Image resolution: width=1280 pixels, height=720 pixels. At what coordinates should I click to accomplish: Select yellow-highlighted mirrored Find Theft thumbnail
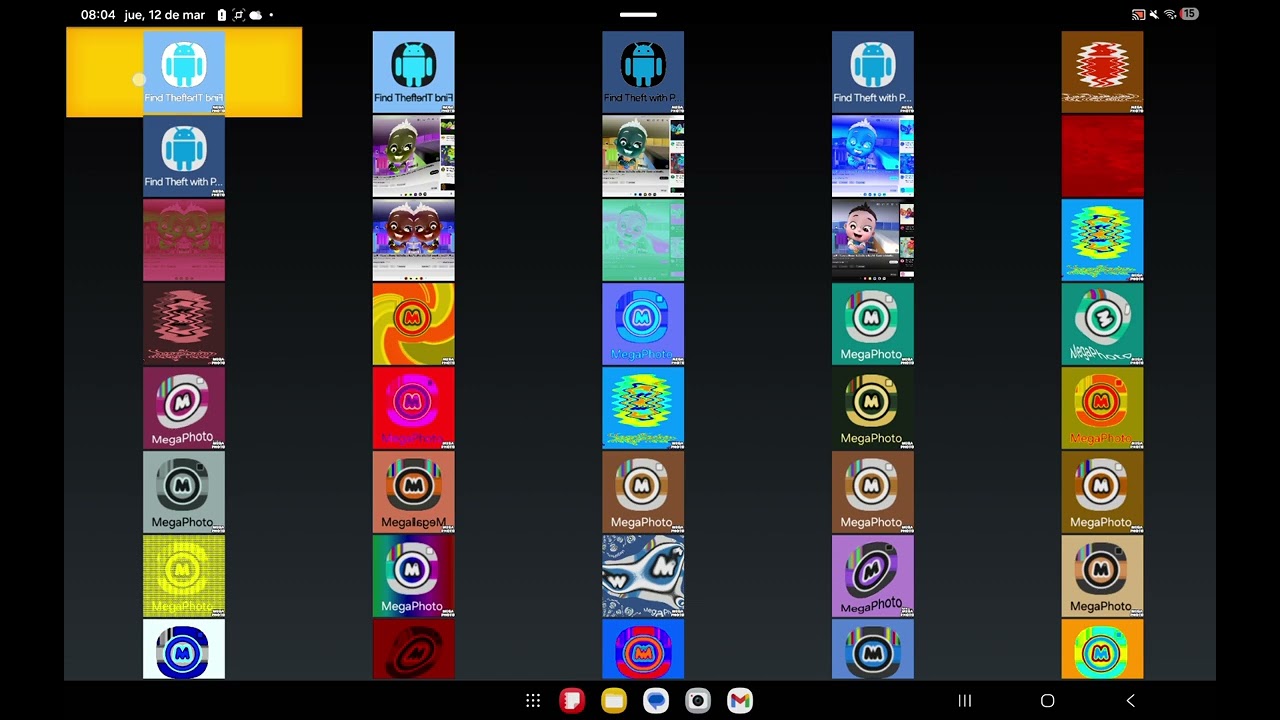pos(184,72)
